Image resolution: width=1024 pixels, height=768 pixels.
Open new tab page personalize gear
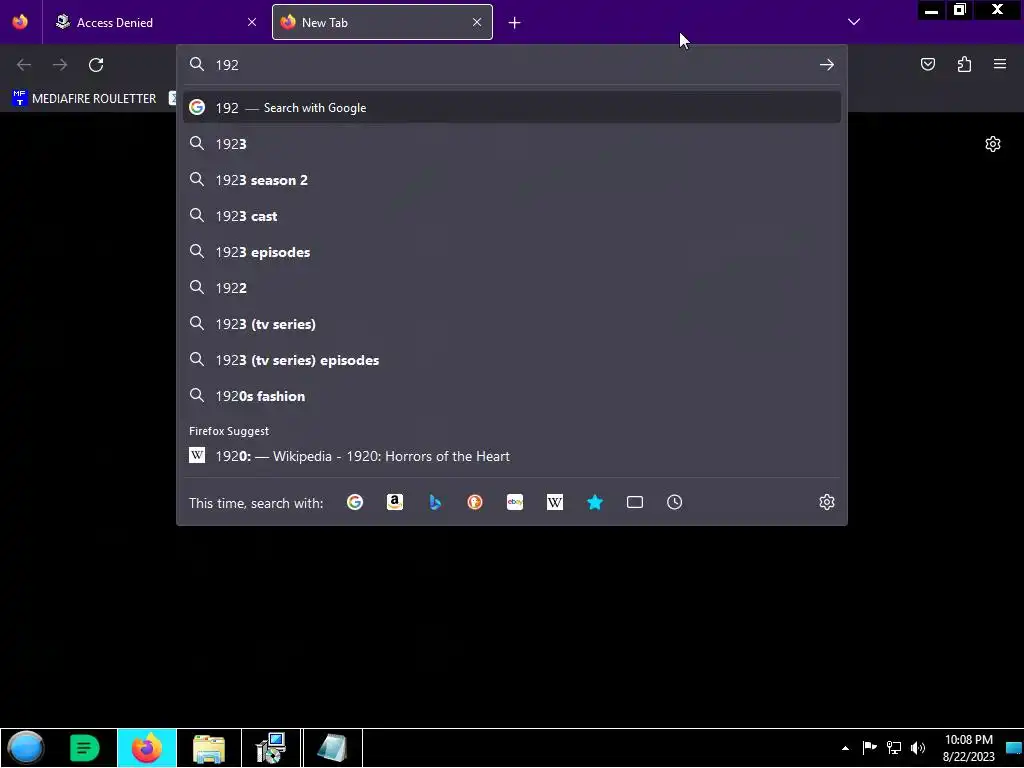993,144
